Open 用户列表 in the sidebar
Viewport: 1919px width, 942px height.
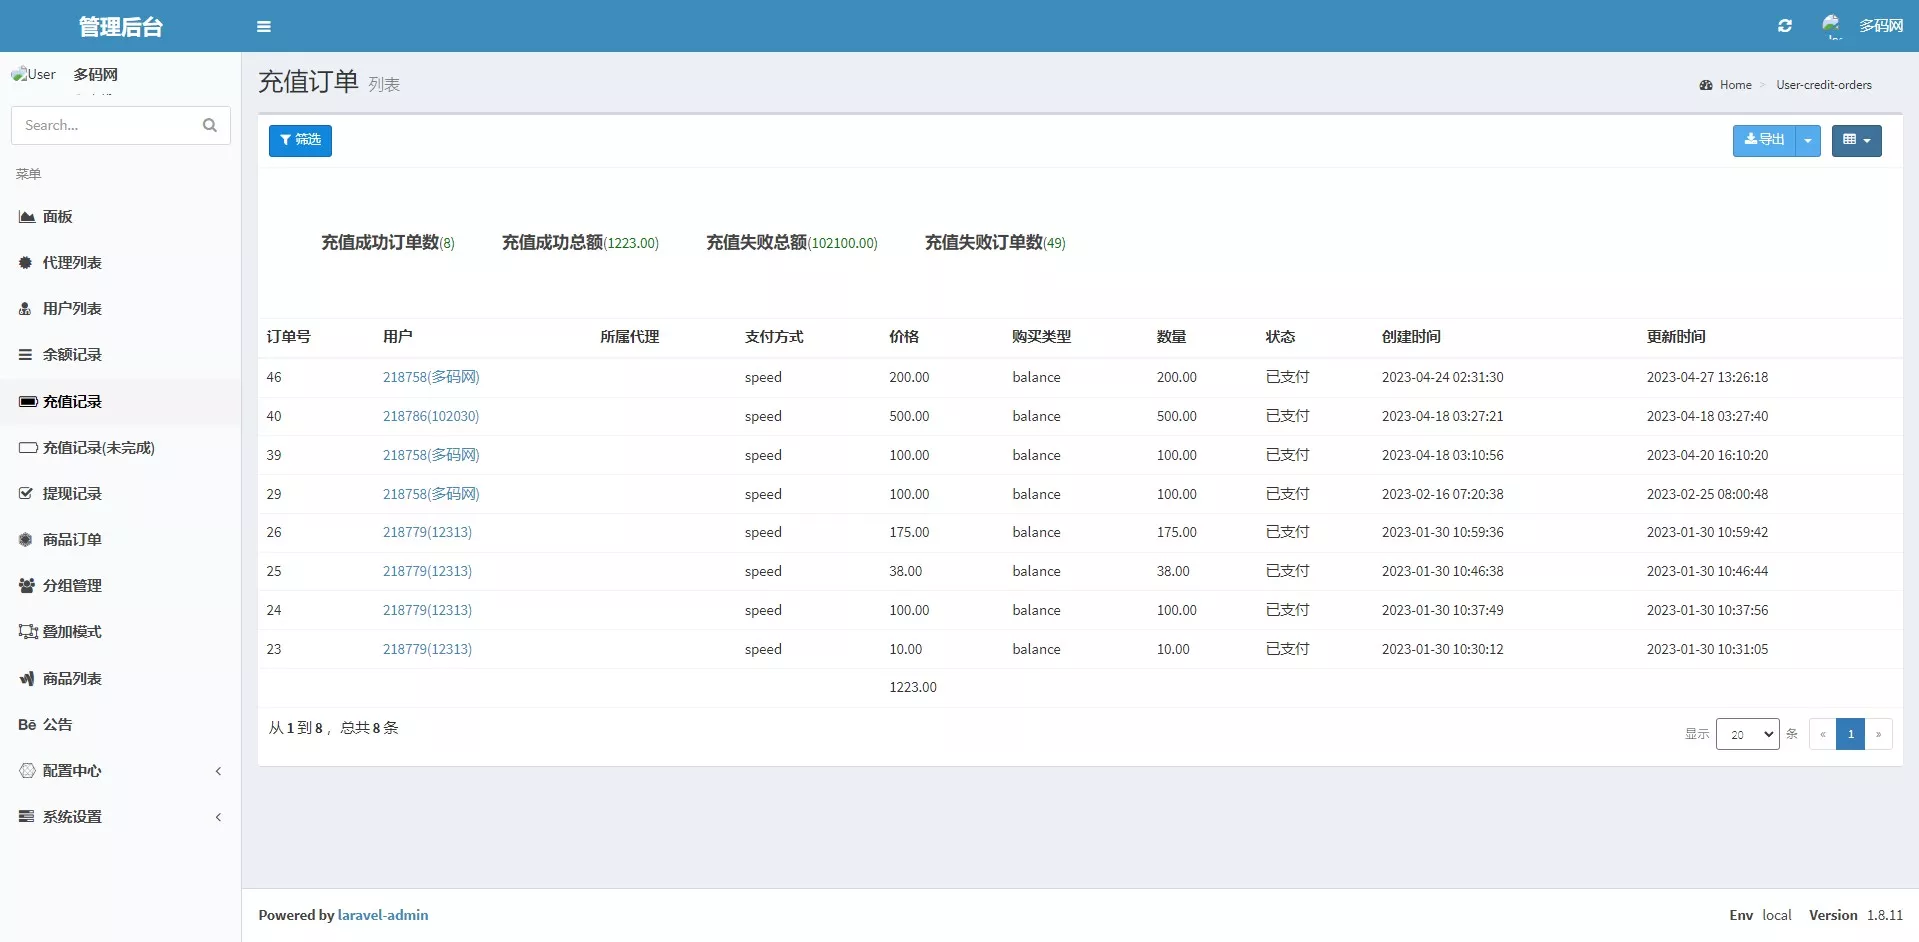[x=71, y=309]
